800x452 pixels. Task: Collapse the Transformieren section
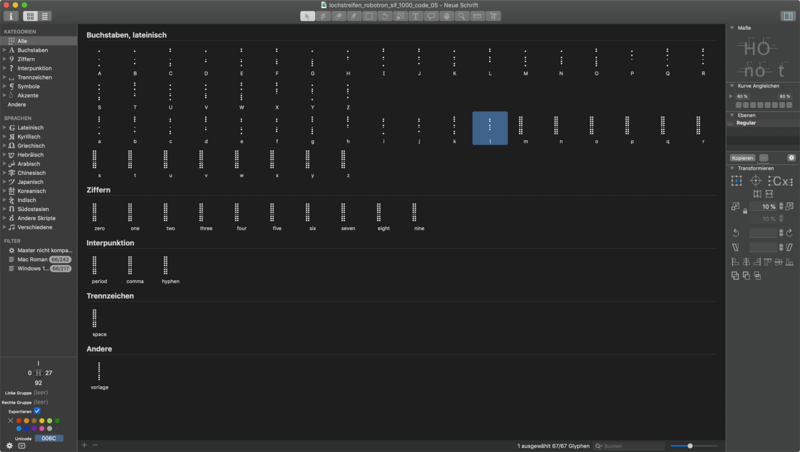click(x=731, y=168)
